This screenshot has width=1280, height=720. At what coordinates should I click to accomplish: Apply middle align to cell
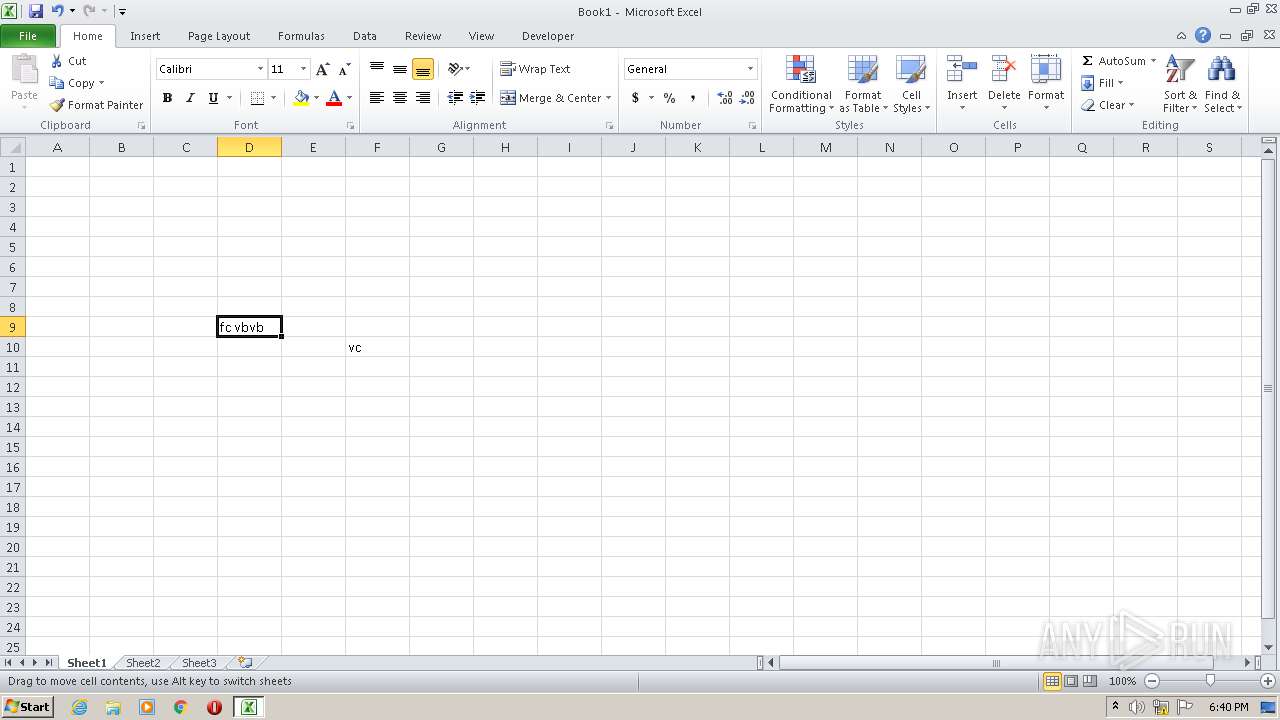[x=400, y=69]
